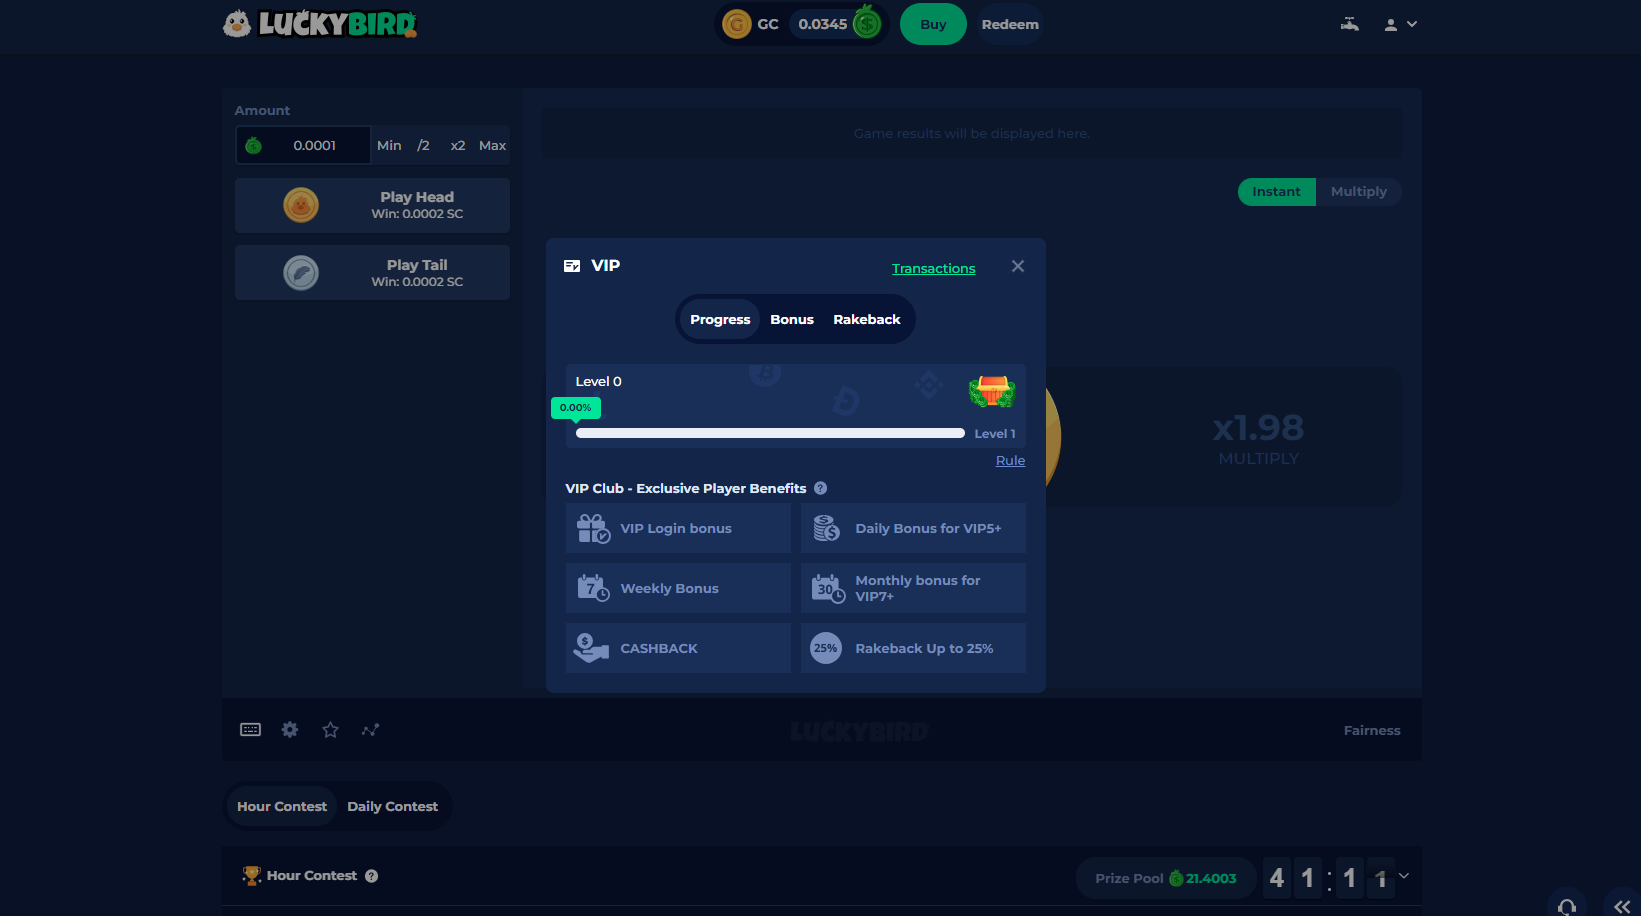Click the Buy button
The height and width of the screenshot is (916, 1641).
point(933,24)
